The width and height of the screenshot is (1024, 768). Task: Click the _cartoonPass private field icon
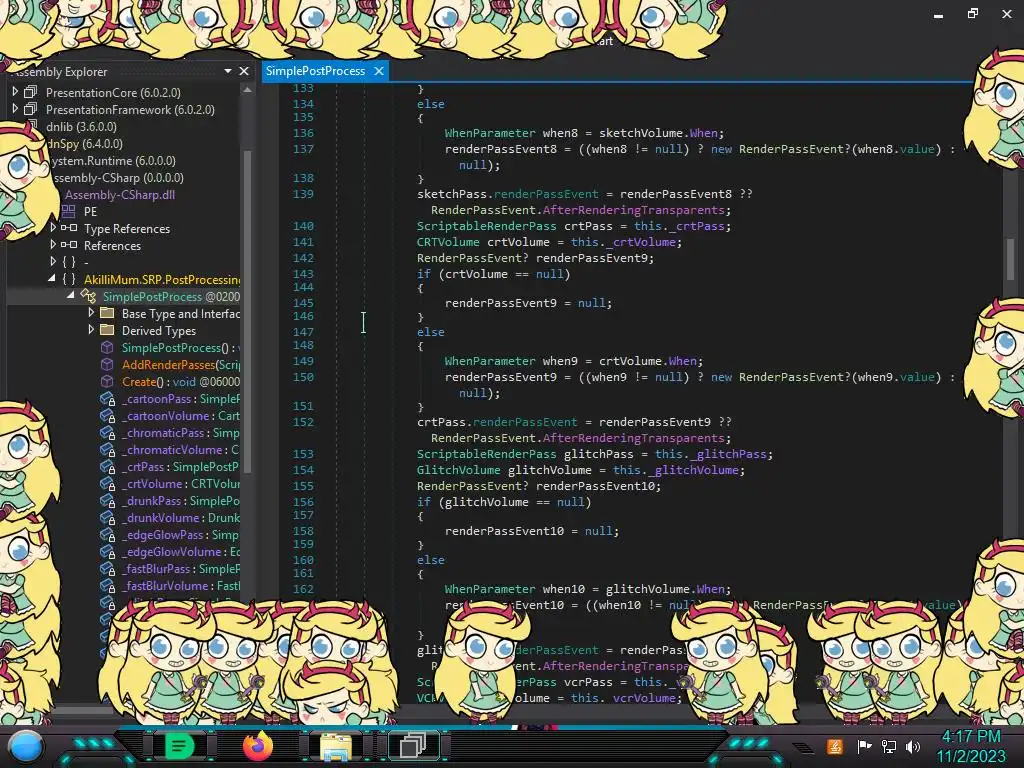[x=107, y=398]
